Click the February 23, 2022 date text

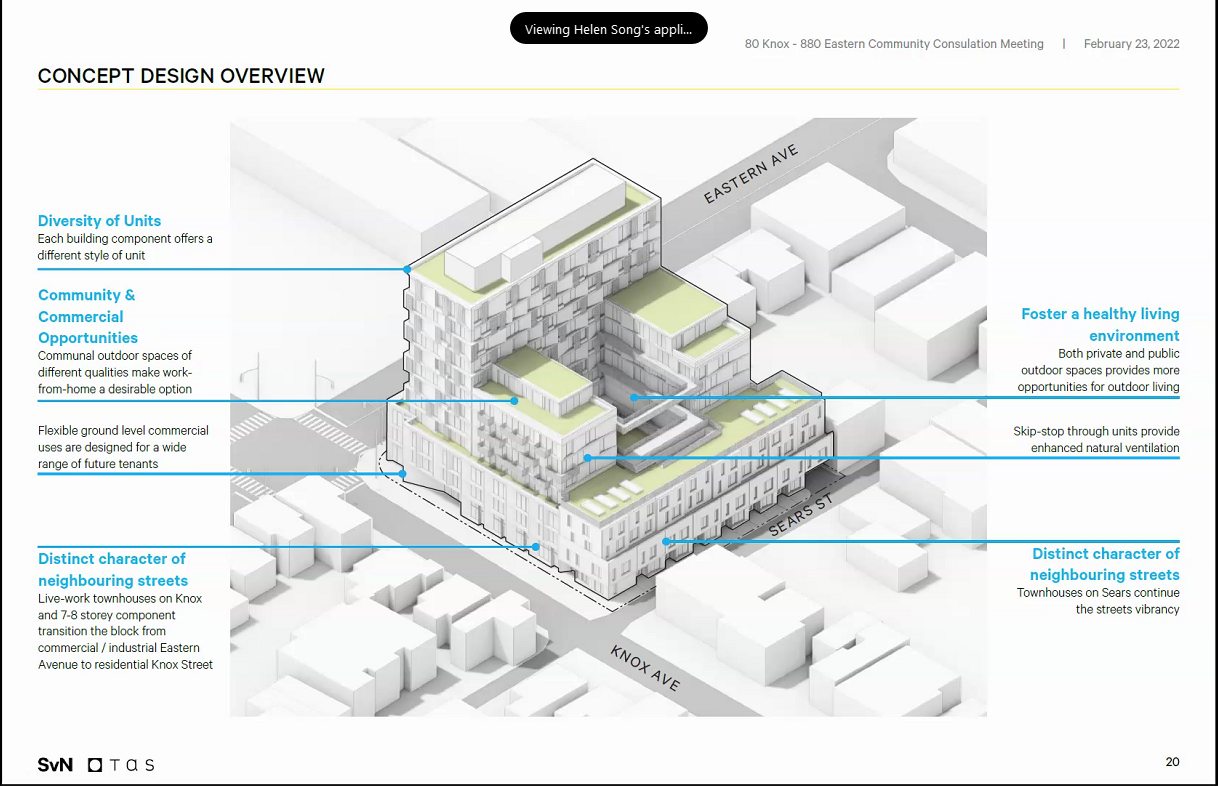(1131, 44)
